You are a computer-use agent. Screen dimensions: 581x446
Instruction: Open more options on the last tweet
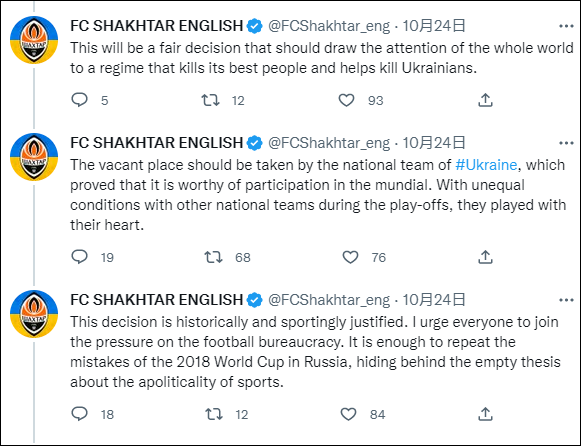(x=566, y=300)
